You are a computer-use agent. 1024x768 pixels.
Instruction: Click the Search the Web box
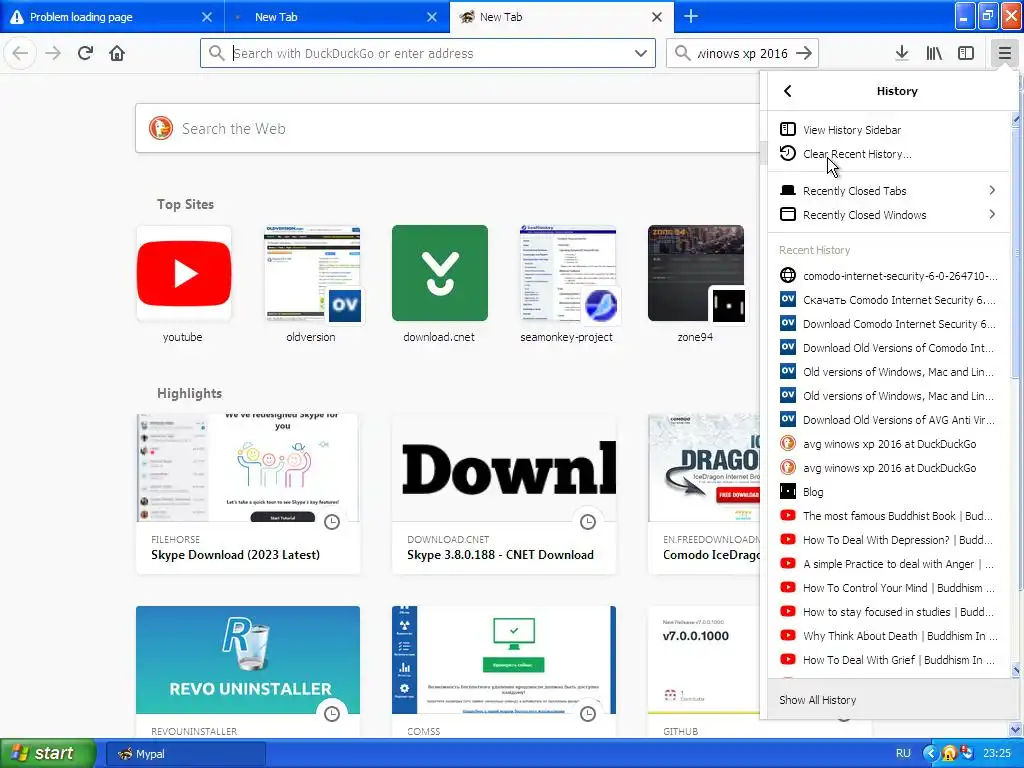click(x=448, y=129)
